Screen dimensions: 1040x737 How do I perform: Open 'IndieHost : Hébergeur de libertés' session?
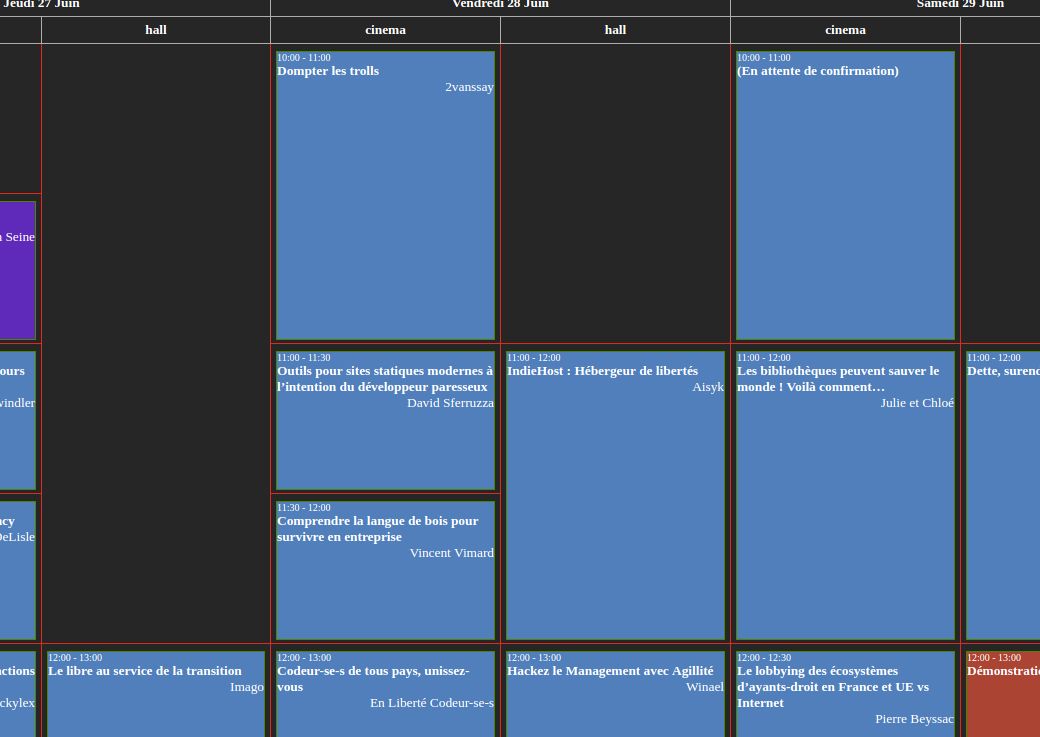tap(615, 495)
